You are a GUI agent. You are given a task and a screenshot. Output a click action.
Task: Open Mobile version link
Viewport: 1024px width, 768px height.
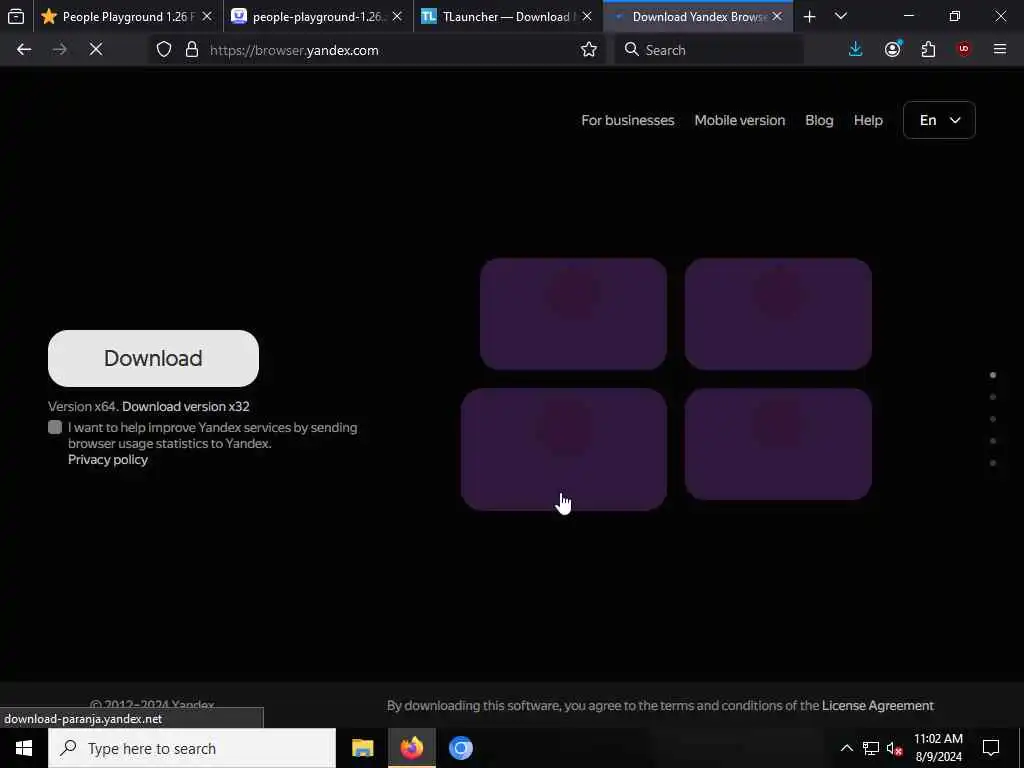click(x=739, y=120)
